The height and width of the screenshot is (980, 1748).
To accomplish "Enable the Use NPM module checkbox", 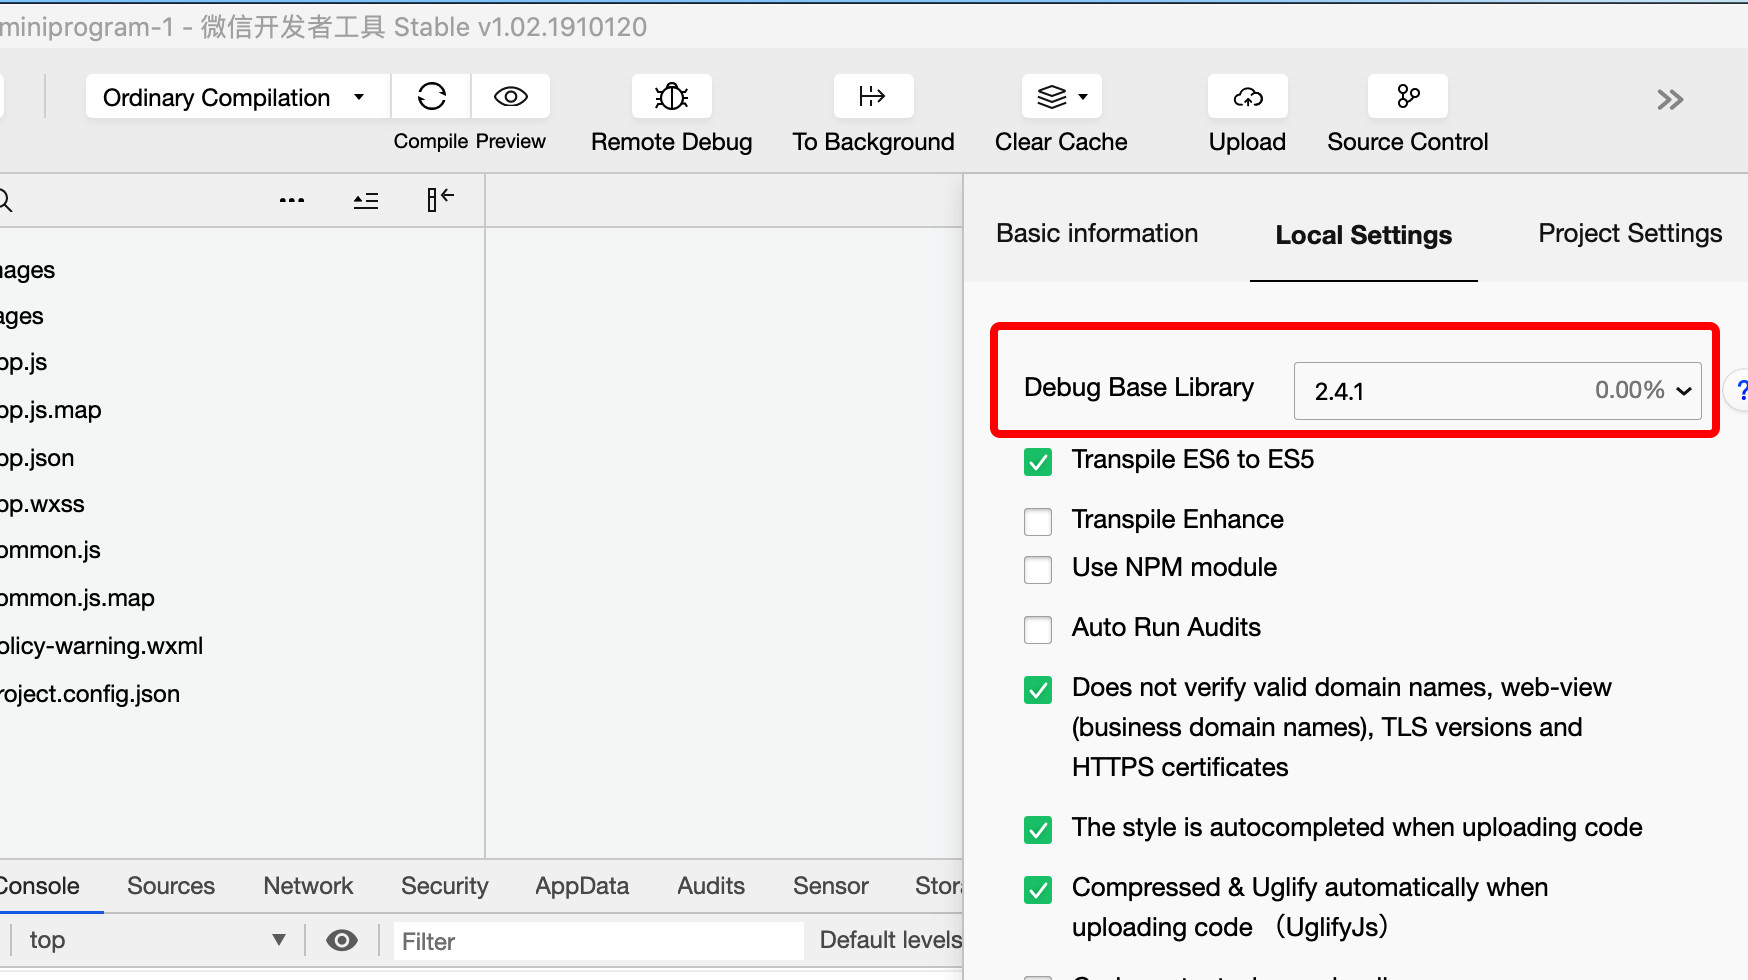I will 1038,569.
